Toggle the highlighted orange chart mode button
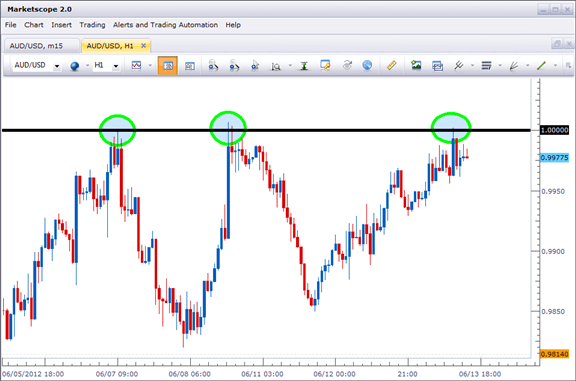This screenshot has width=576, height=381. (168, 66)
